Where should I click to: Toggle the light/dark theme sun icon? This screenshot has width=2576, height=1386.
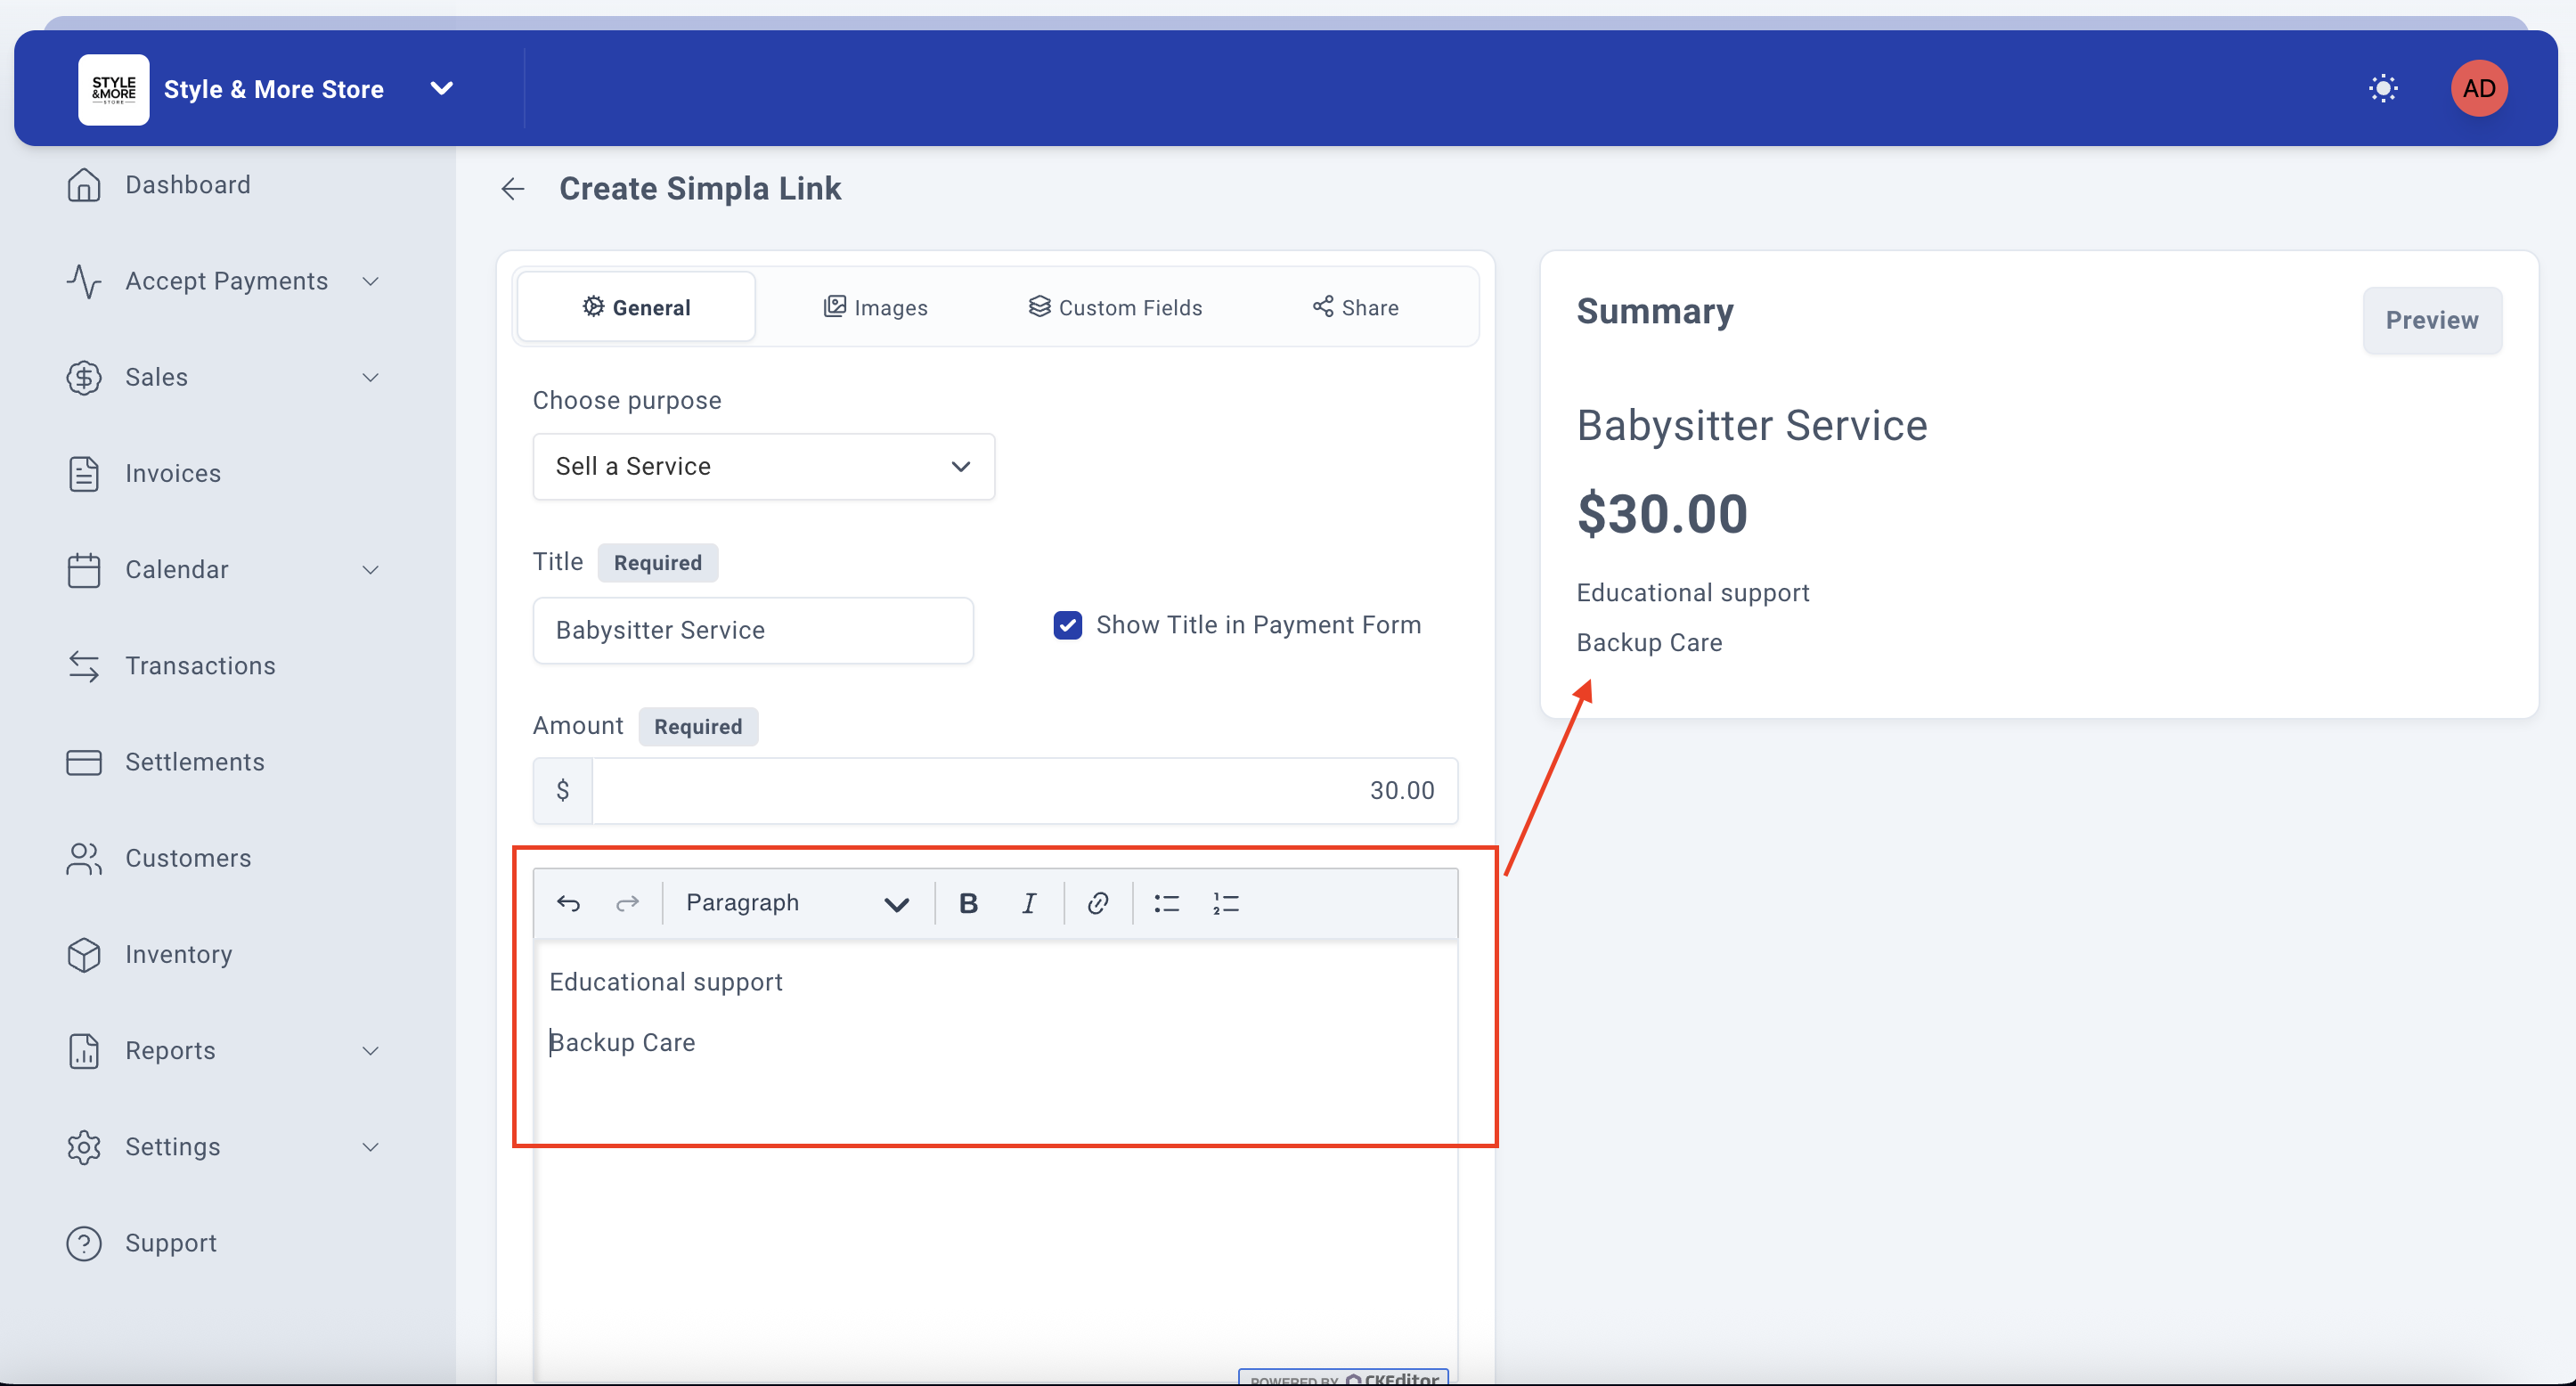(2383, 88)
